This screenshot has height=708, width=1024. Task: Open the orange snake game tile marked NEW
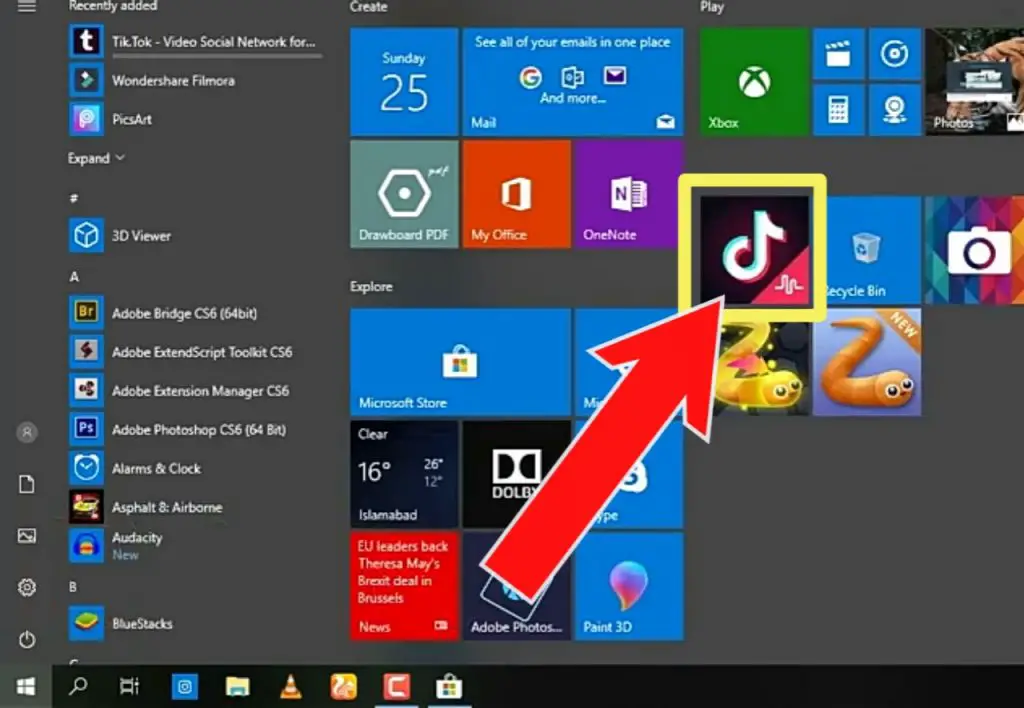[867, 362]
